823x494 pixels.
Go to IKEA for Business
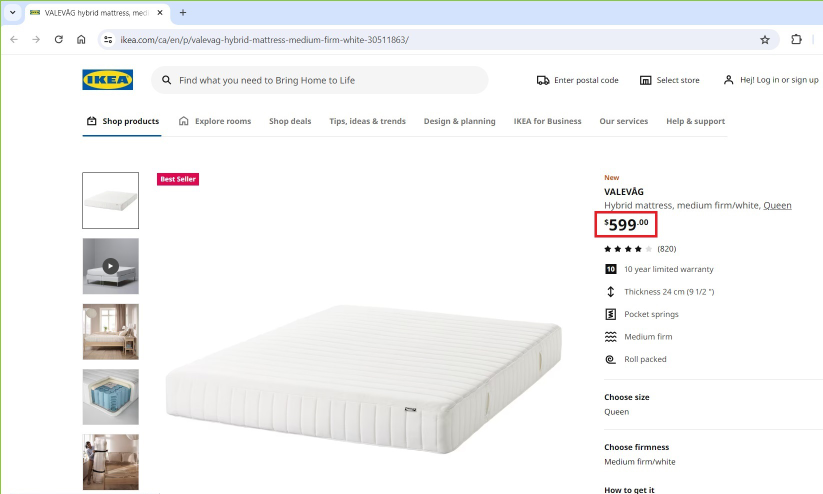pos(547,121)
